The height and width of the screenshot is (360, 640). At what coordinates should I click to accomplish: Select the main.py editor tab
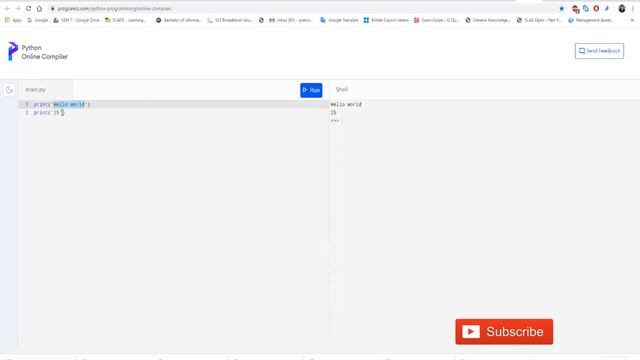[45, 89]
